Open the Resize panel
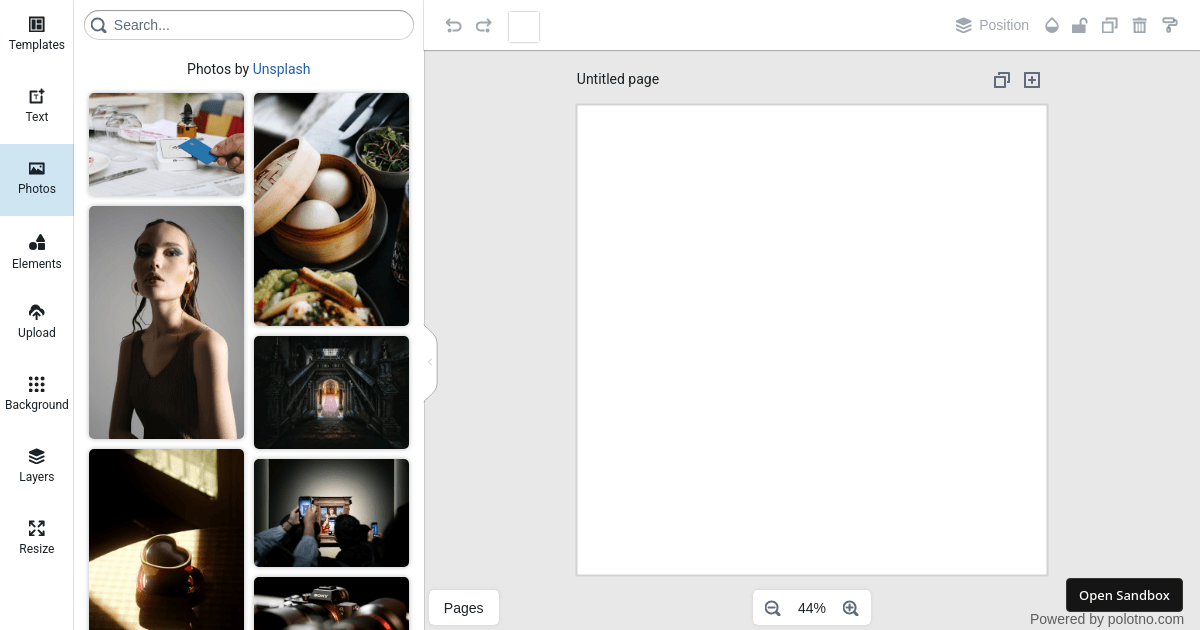The image size is (1200, 630). 37,538
